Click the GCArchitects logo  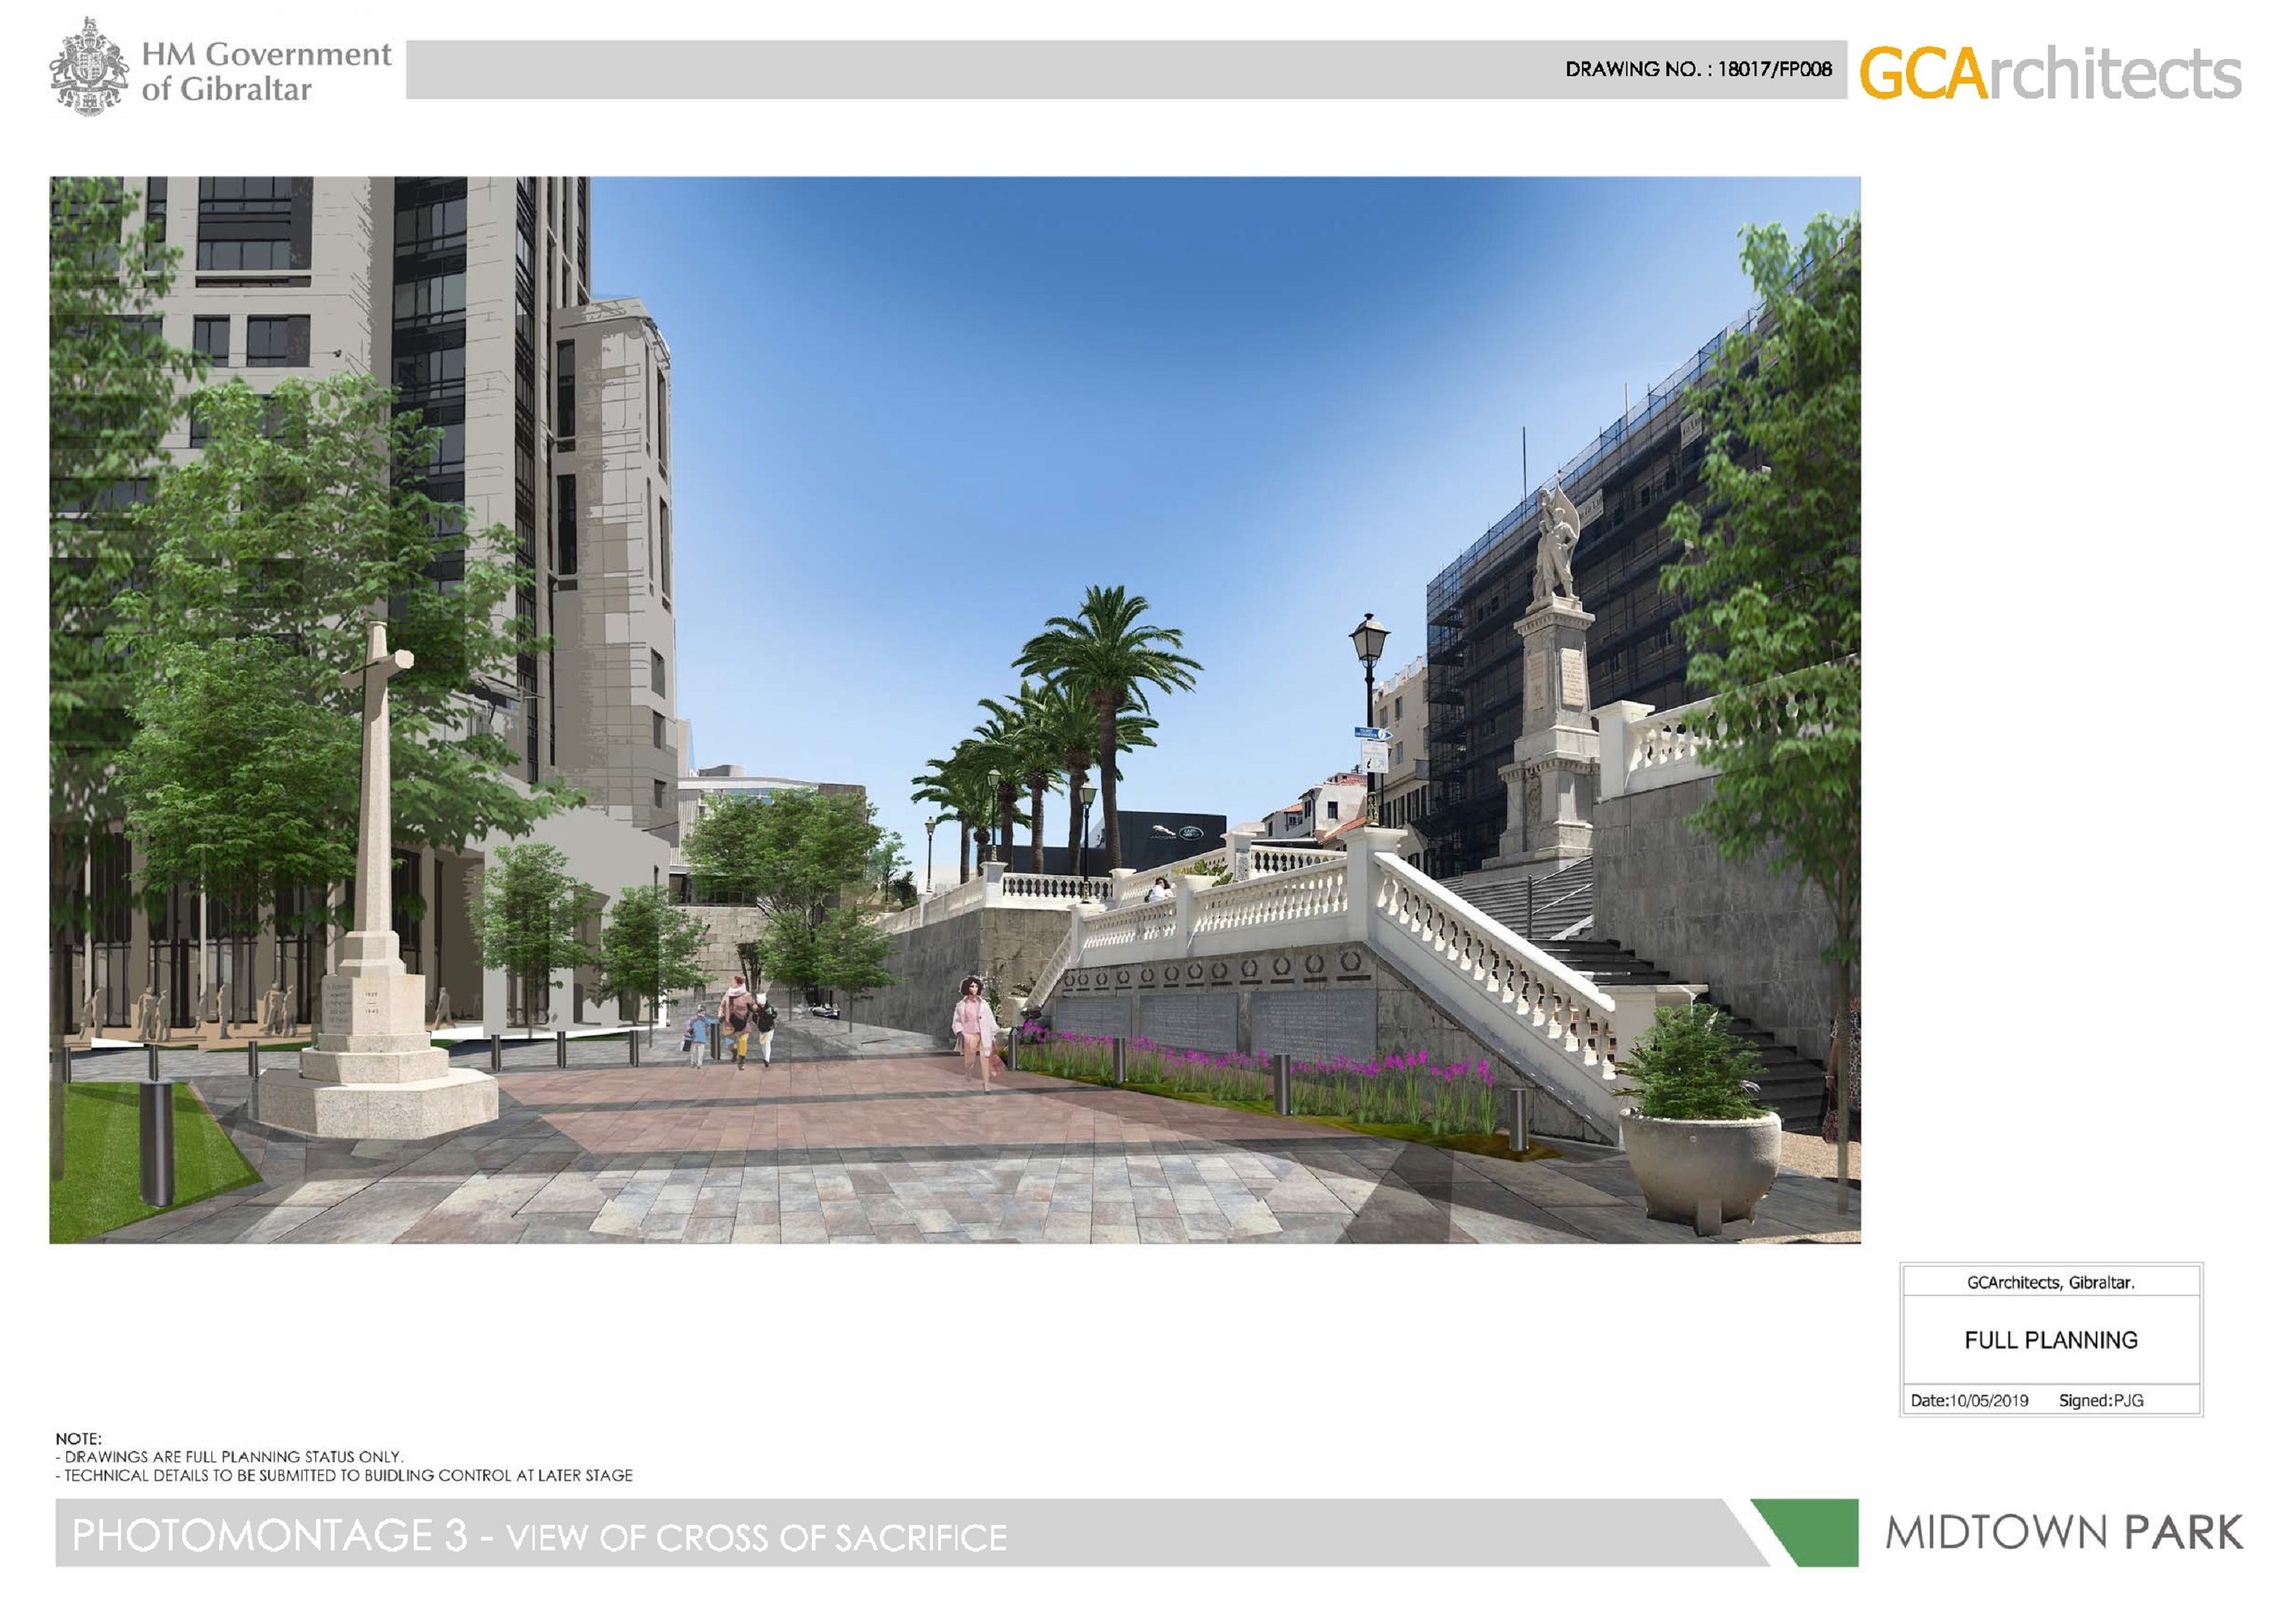2050,75
